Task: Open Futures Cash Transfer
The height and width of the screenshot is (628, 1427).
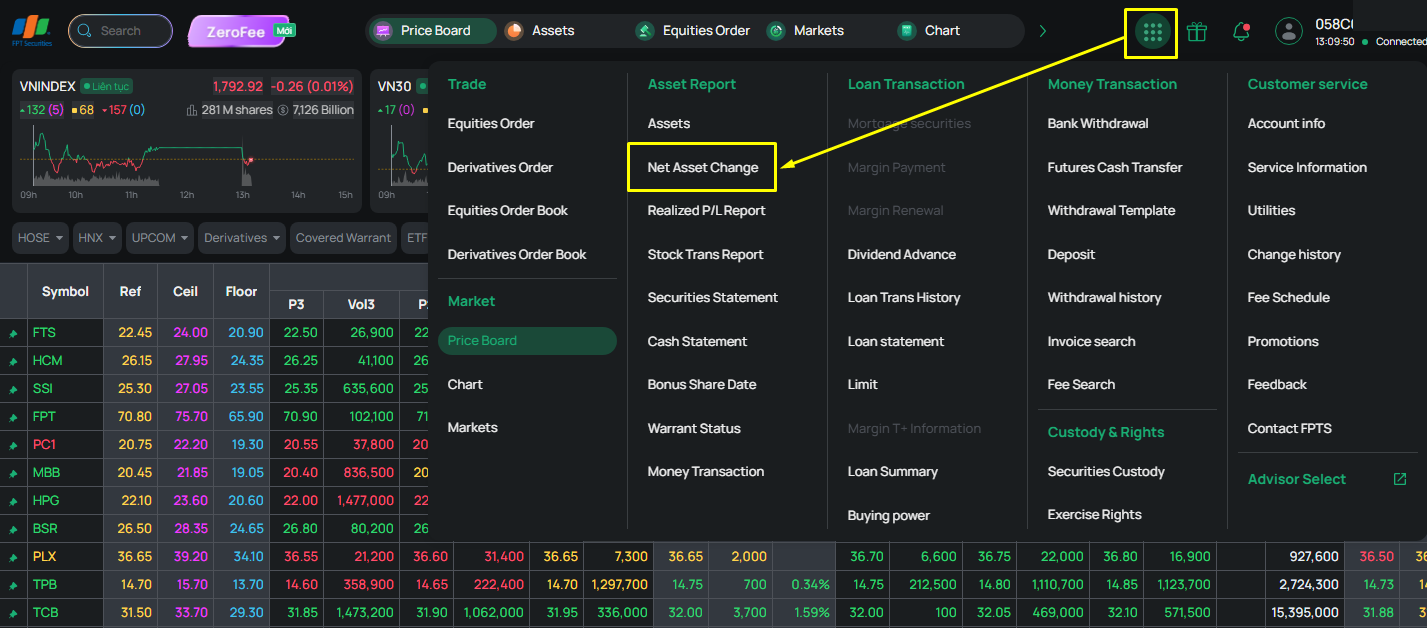Action: click(x=1115, y=167)
